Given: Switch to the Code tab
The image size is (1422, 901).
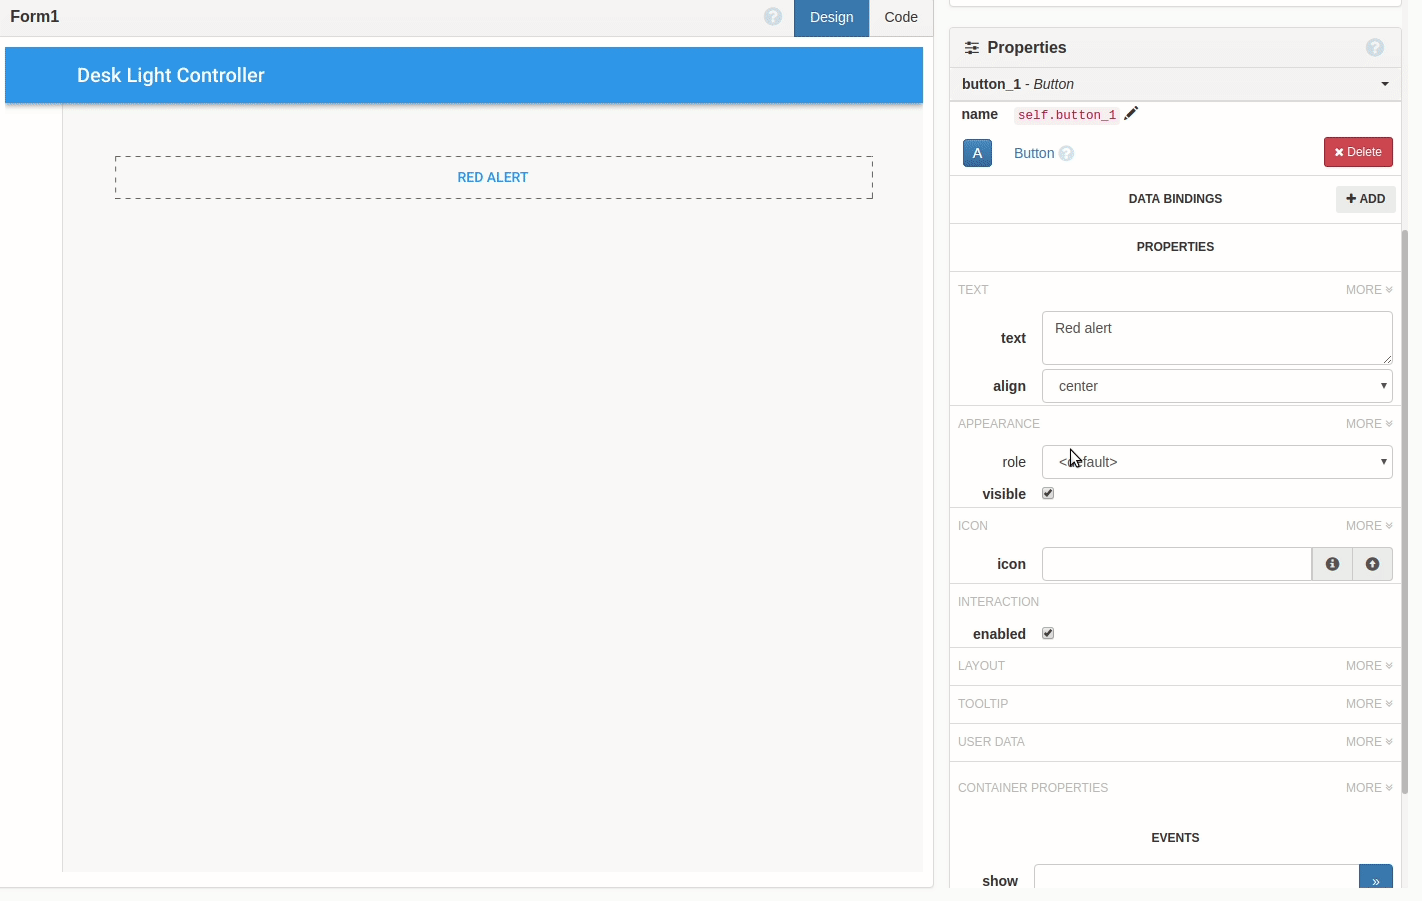Looking at the screenshot, I should (x=900, y=17).
